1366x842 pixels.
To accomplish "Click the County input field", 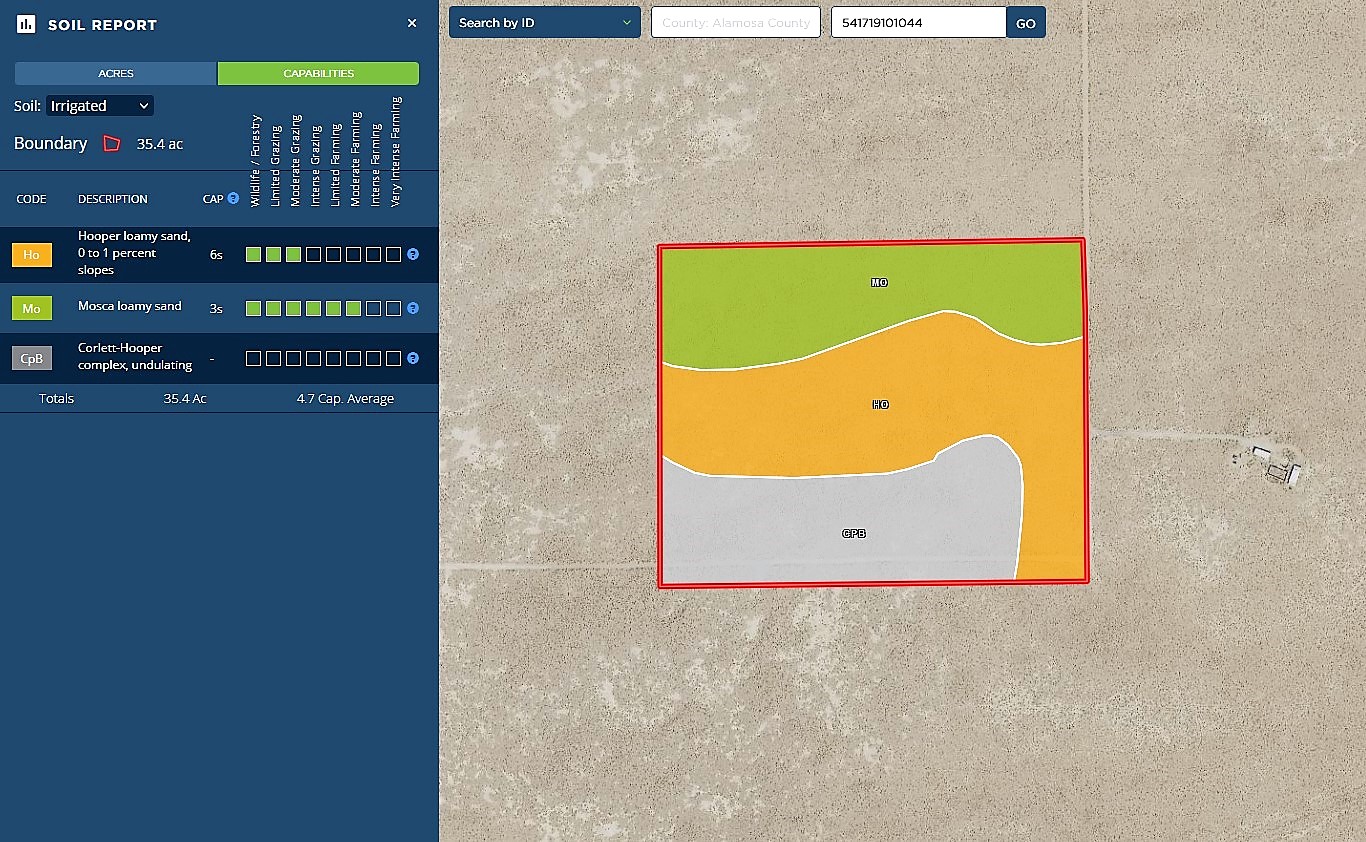I will click(x=735, y=23).
